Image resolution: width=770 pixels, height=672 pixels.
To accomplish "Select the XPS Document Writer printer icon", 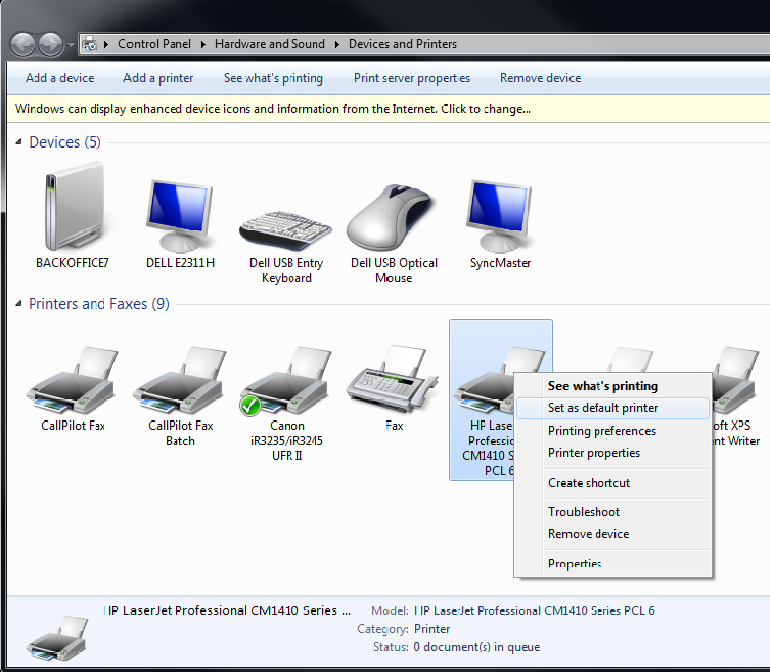I will pos(735,380).
